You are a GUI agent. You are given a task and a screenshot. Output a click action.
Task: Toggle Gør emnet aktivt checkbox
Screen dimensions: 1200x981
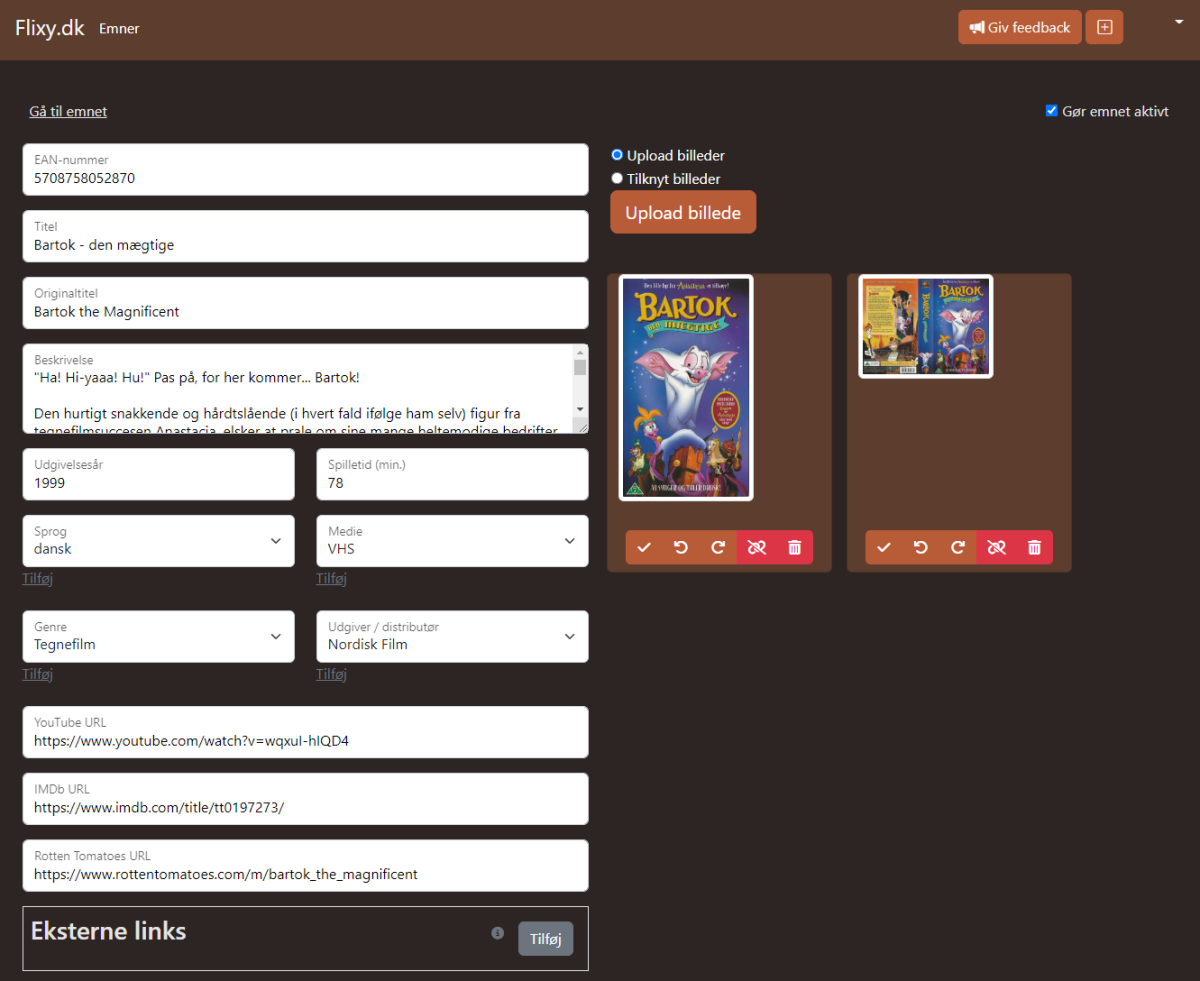coord(1051,111)
